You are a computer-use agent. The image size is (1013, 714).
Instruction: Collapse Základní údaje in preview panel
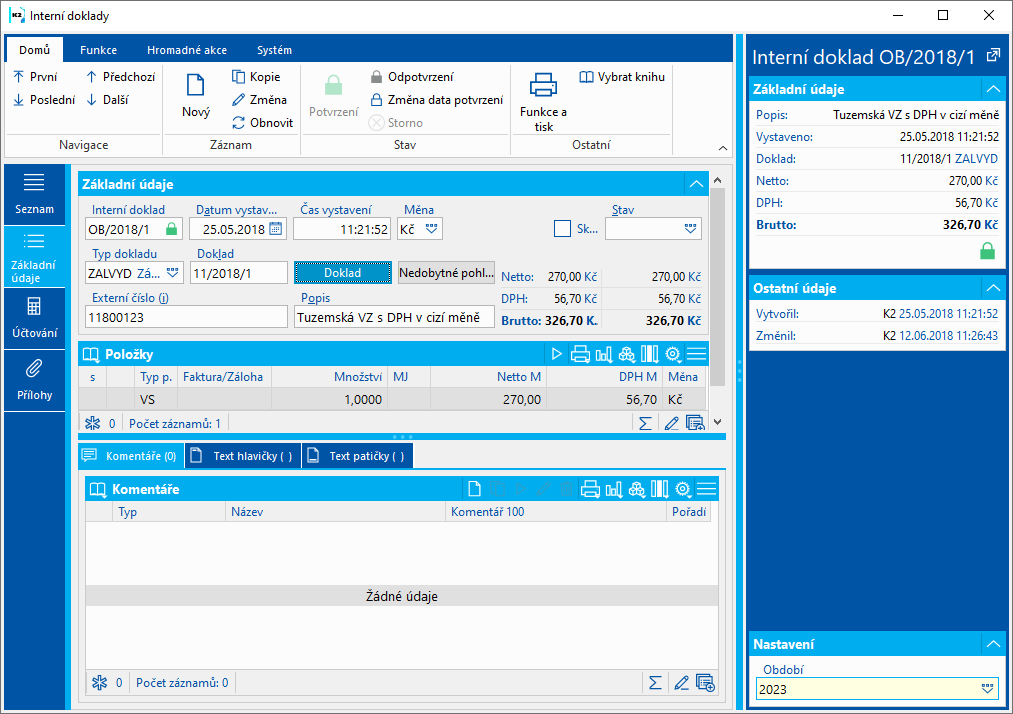pyautogui.click(x=993, y=89)
